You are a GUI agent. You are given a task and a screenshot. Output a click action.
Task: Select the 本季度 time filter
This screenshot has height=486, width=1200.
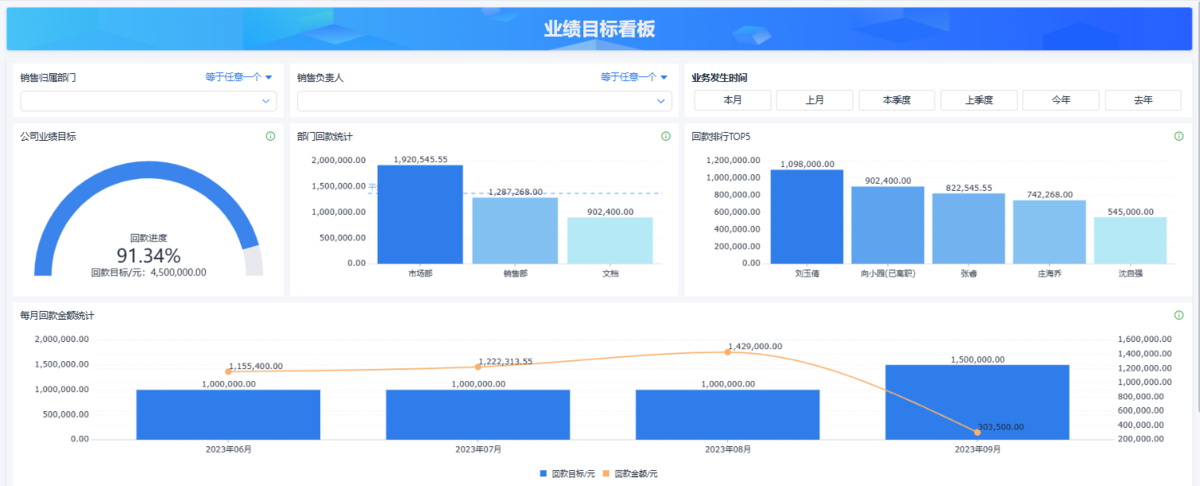(x=897, y=100)
